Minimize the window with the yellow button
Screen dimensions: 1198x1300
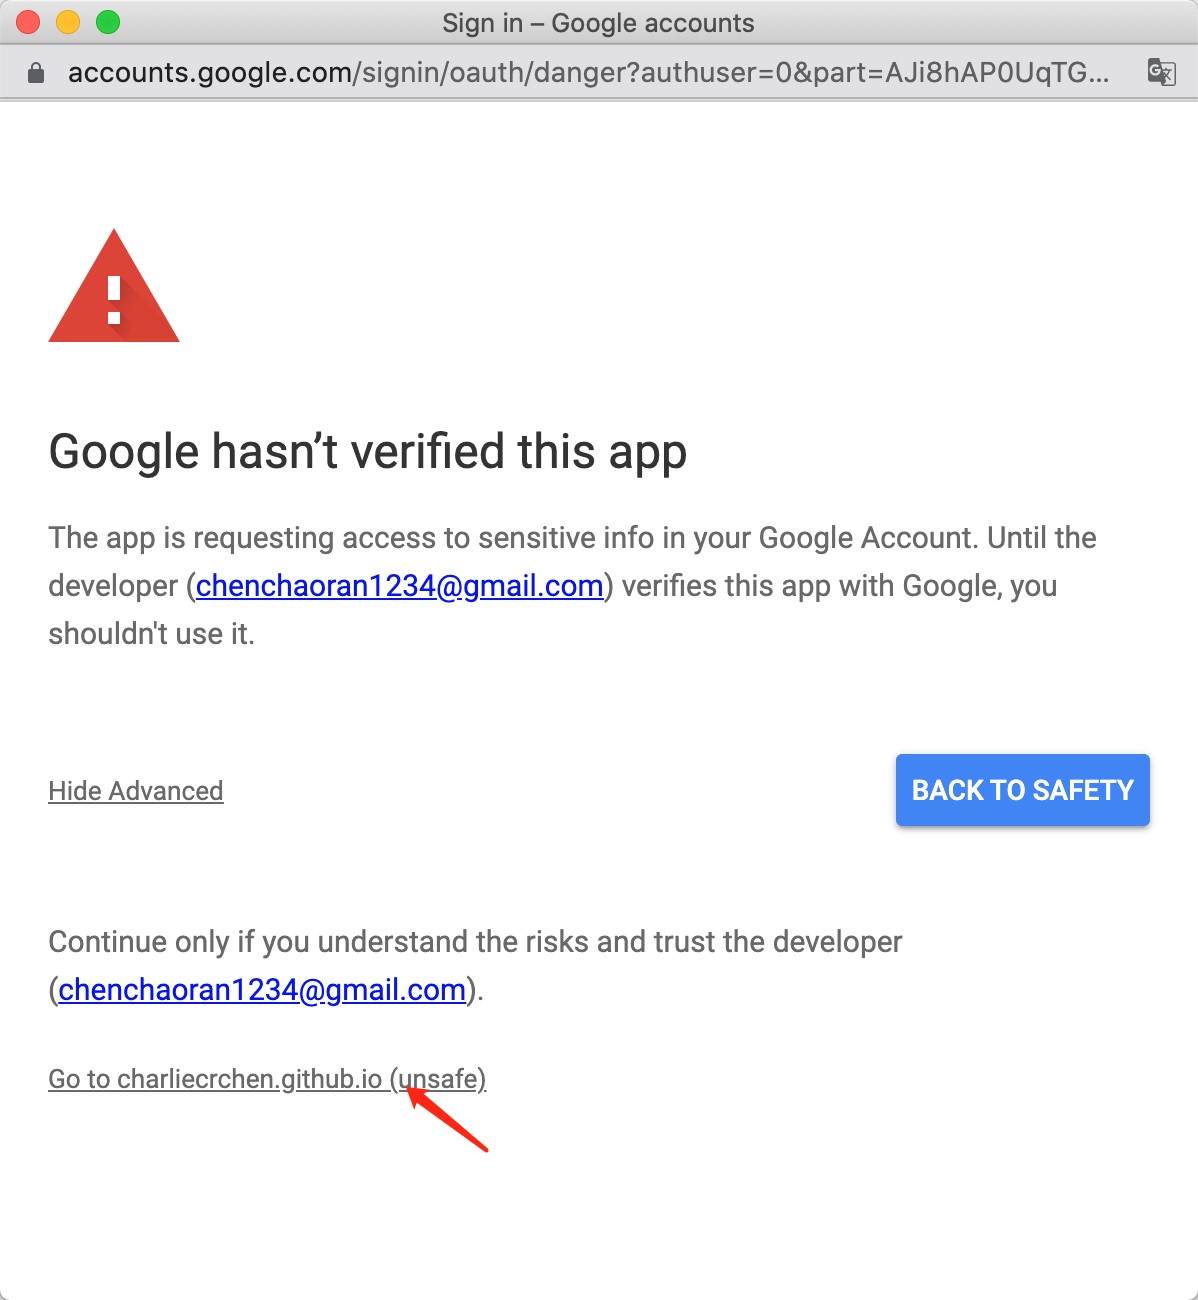(x=68, y=22)
